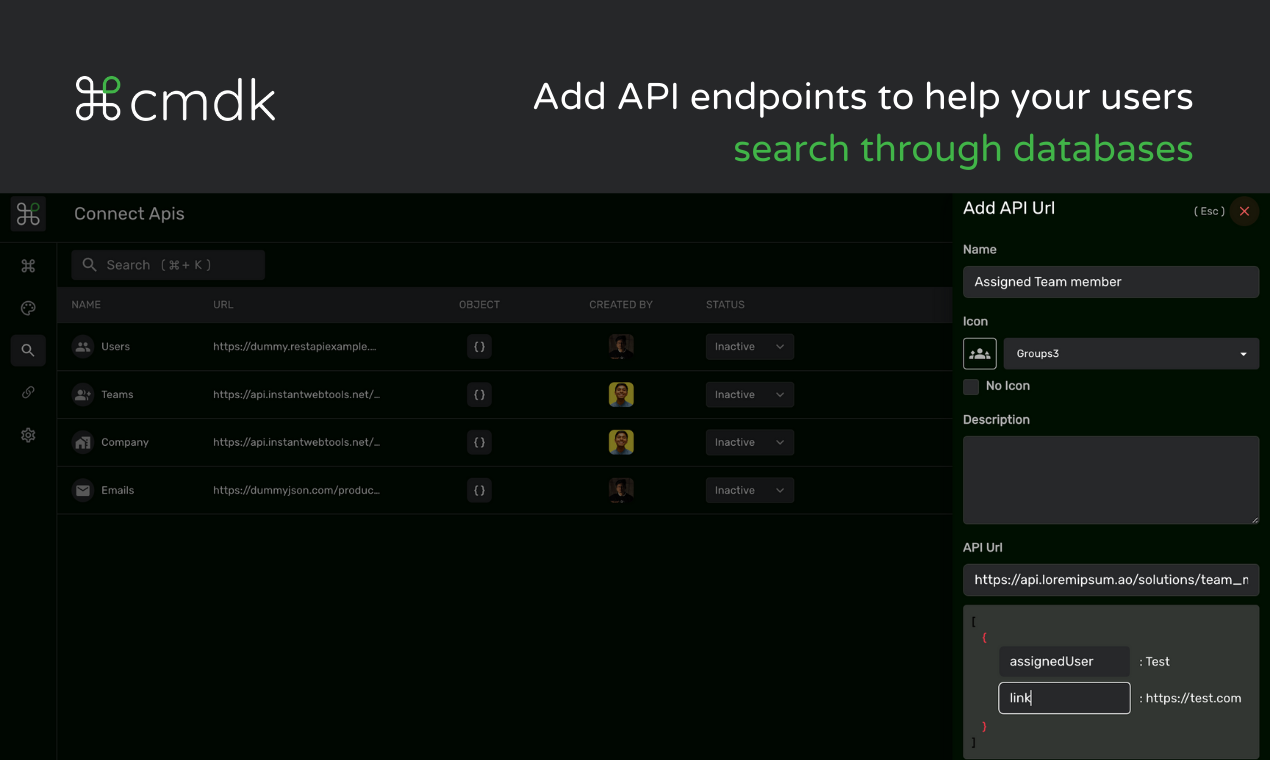
Task: Click the Company row name text
Action: pos(125,442)
